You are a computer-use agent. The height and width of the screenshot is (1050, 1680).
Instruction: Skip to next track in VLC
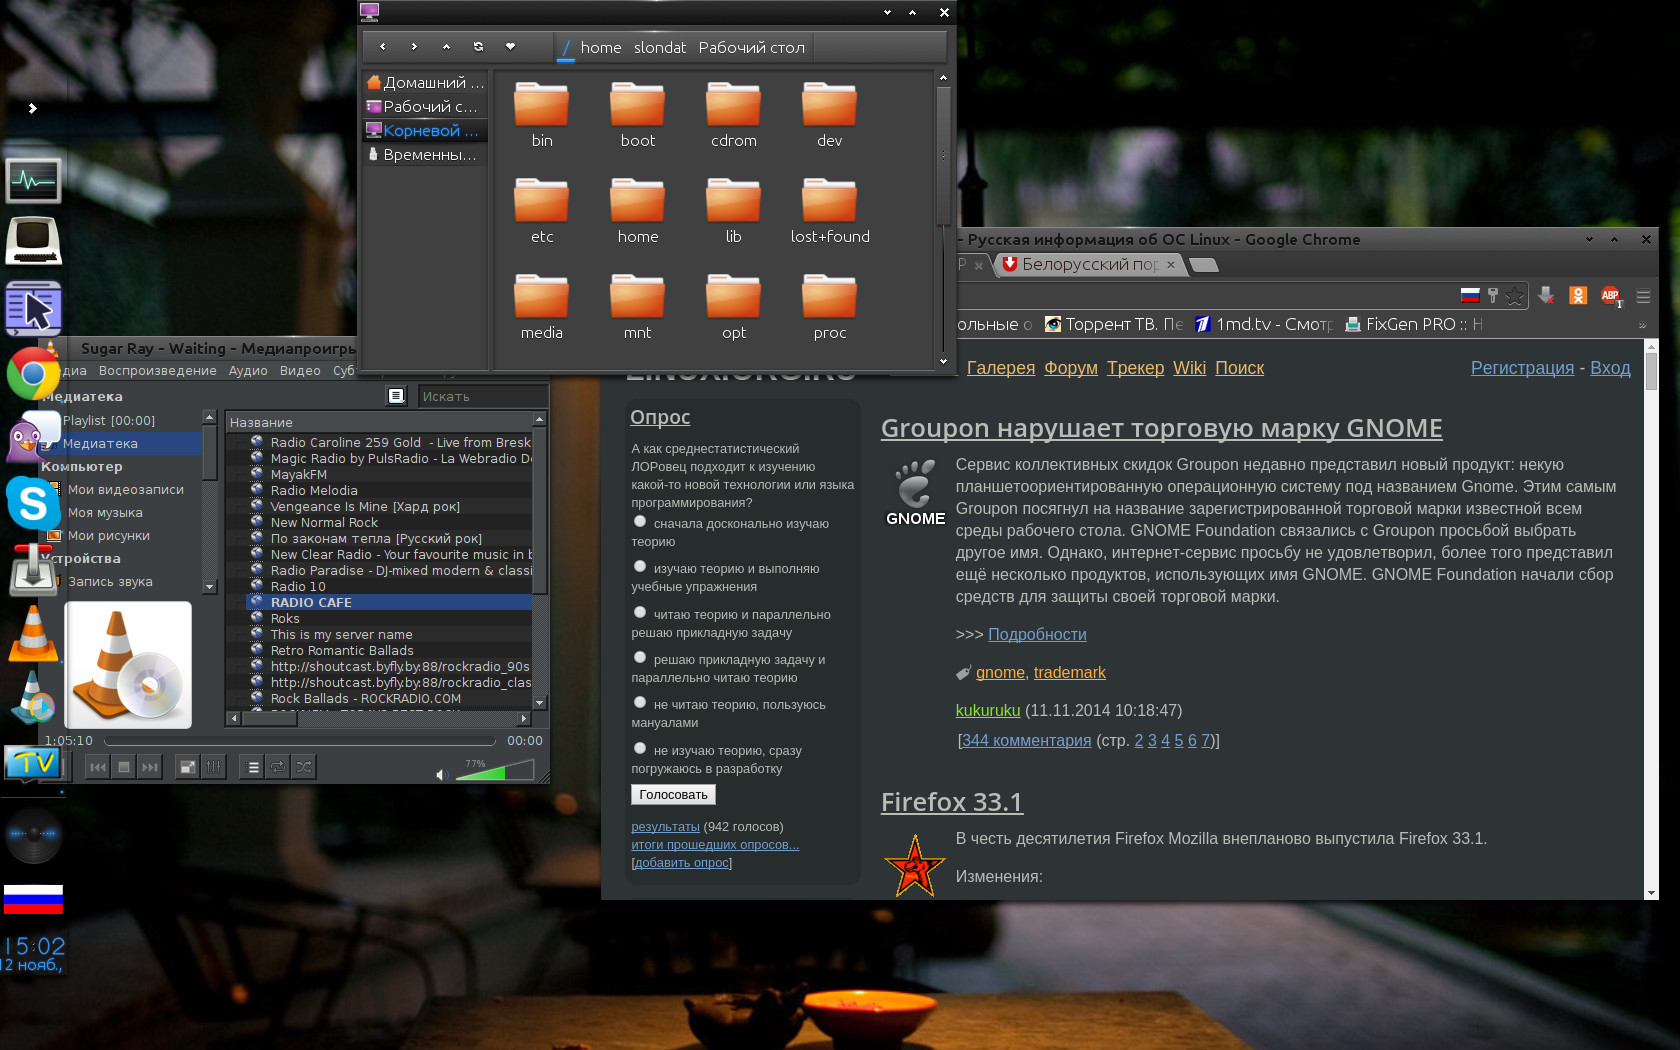click(x=150, y=767)
